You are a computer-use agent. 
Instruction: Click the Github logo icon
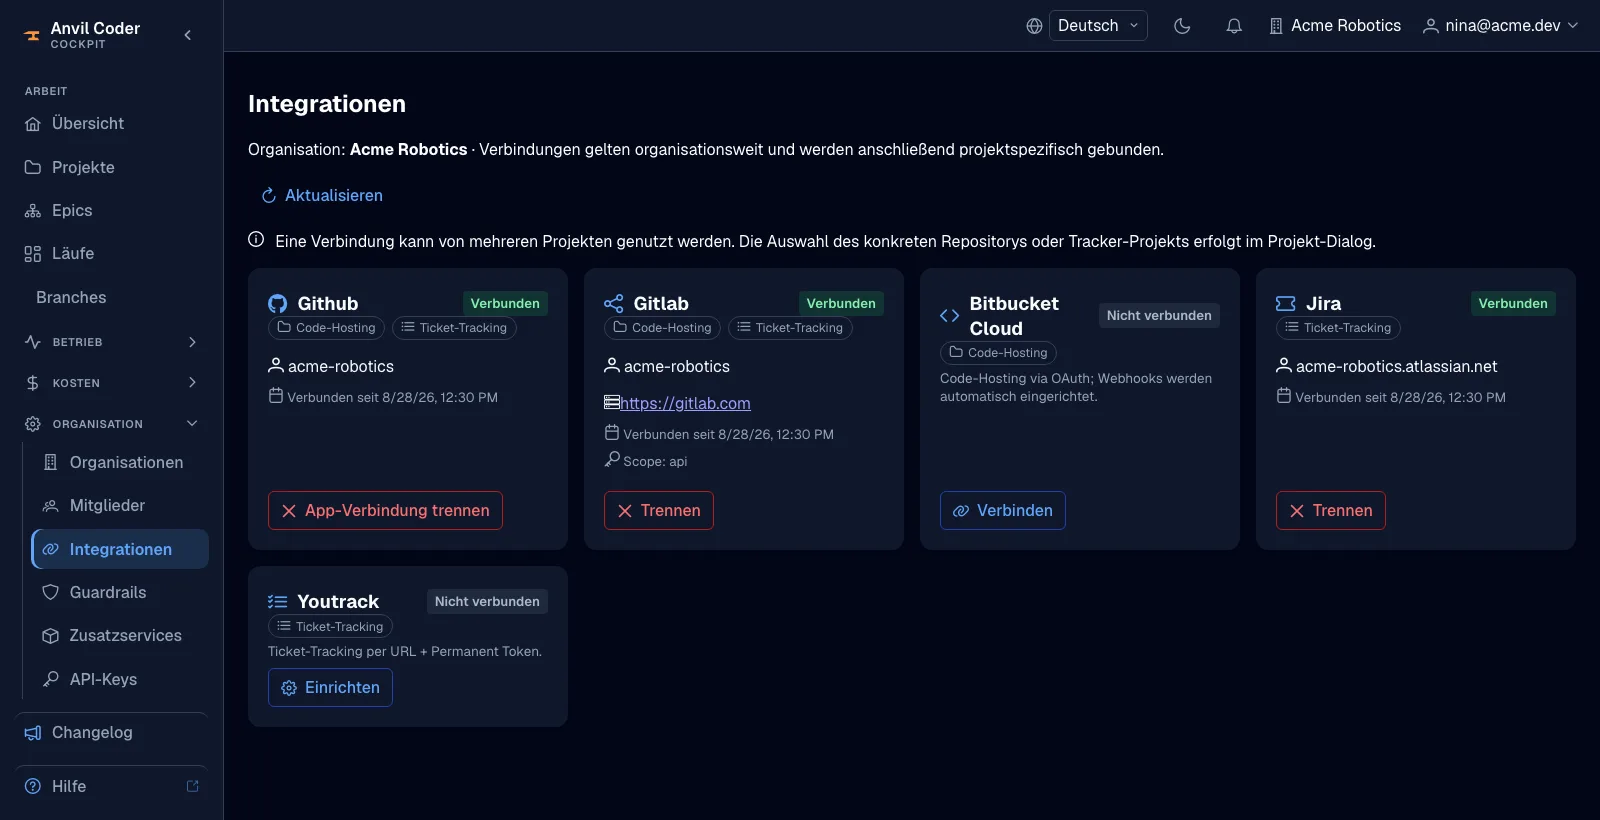278,303
